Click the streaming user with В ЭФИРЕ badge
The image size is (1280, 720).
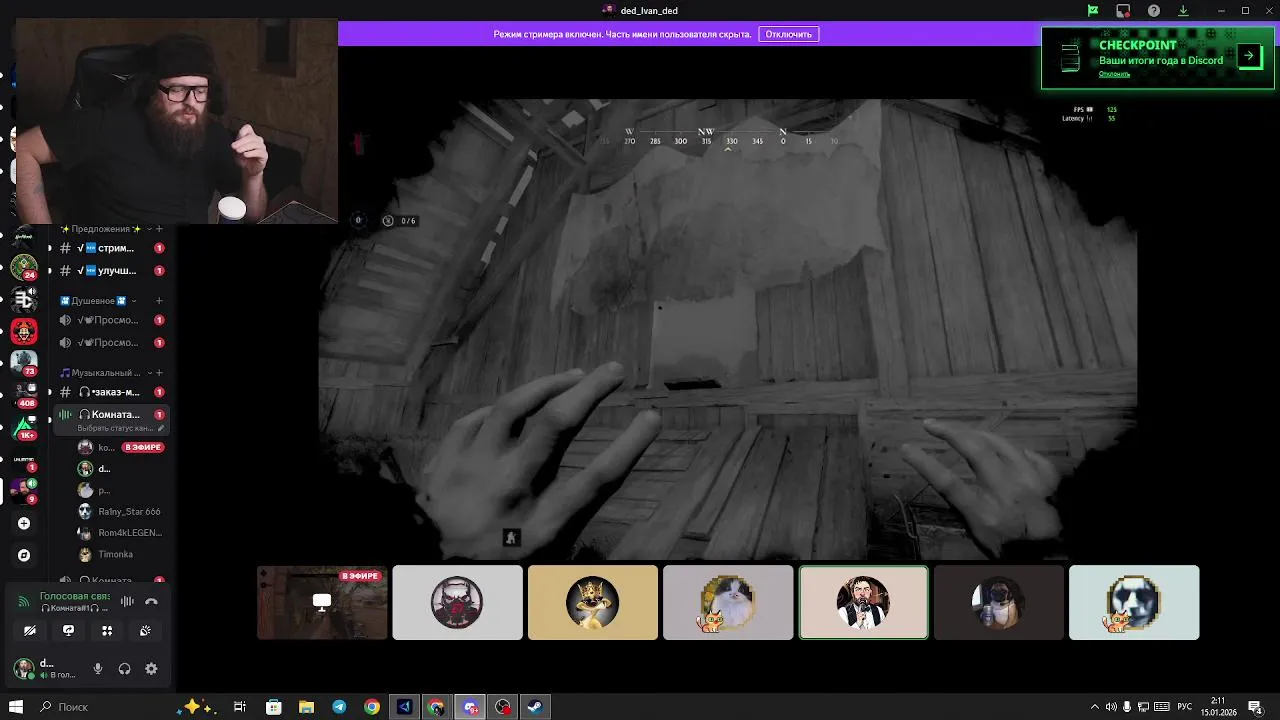(120, 447)
